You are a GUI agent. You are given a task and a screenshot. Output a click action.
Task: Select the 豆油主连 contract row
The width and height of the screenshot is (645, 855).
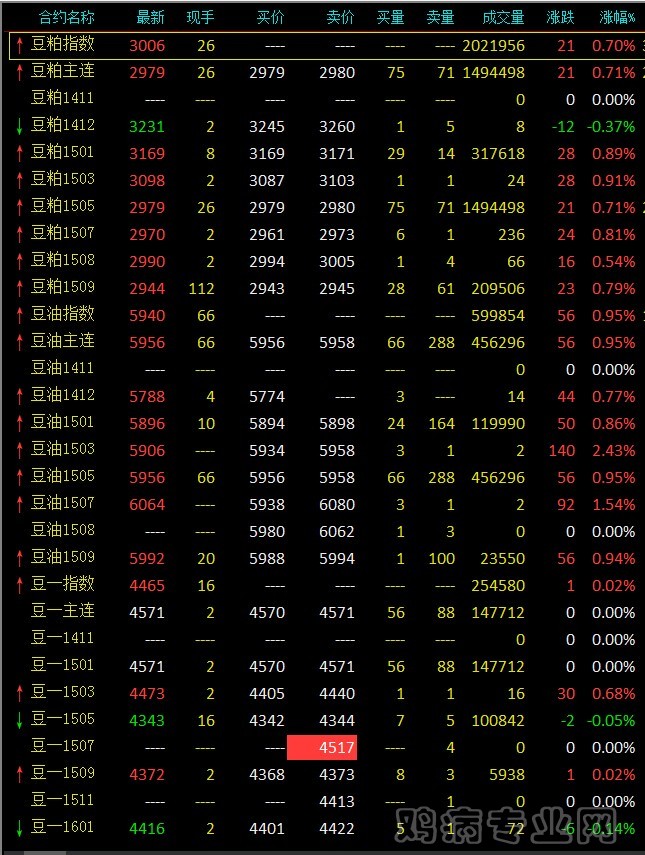pos(326,342)
